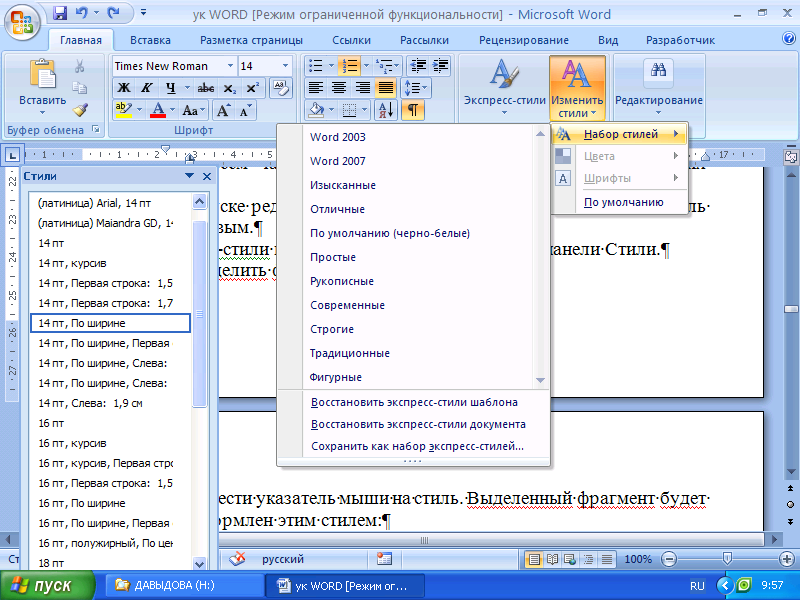Expand the Change Styles menu button

click(x=577, y=87)
